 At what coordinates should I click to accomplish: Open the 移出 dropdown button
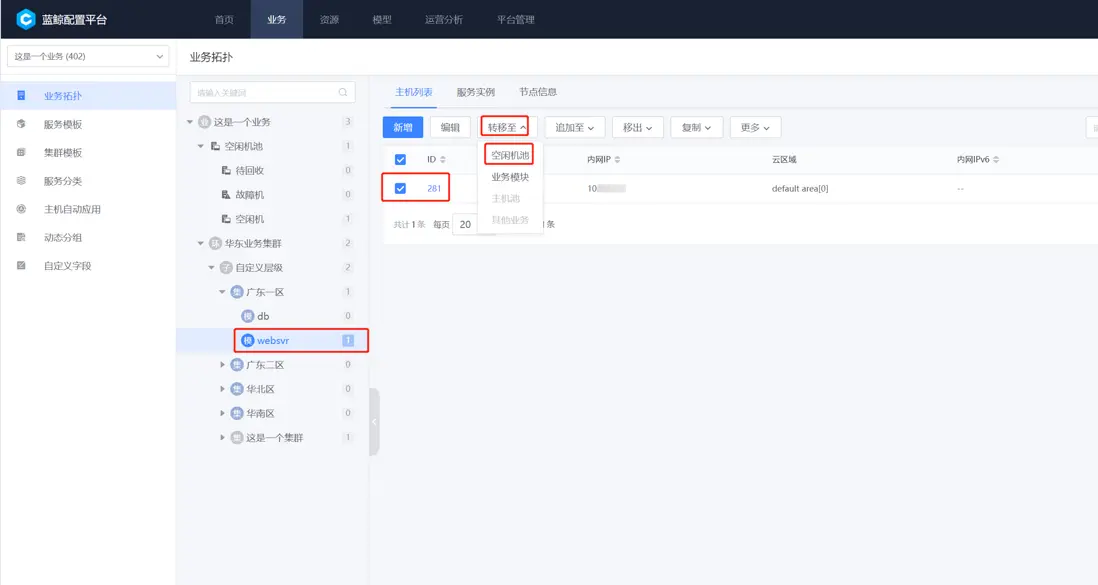coord(637,128)
